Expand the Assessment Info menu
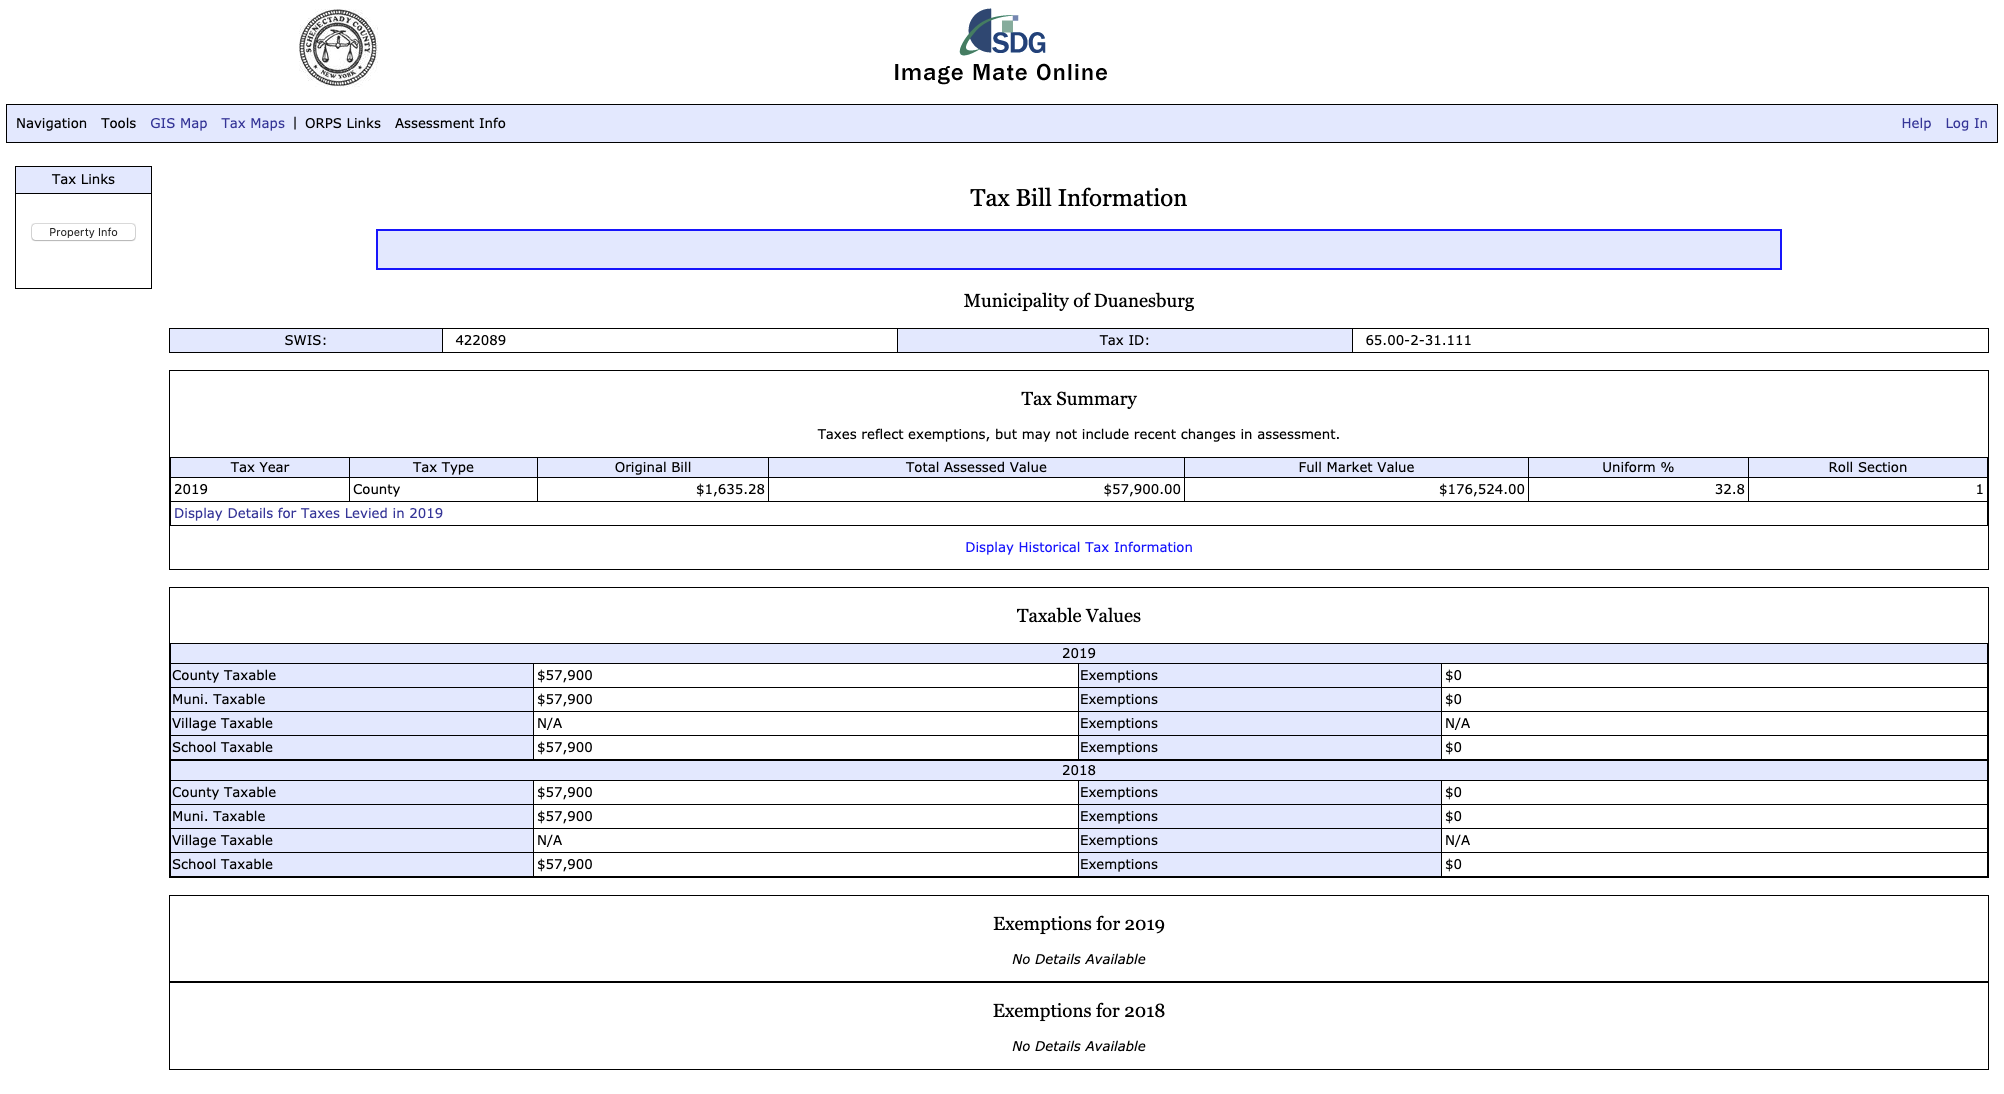Screen dimensions: 2004x1094 tap(449, 123)
